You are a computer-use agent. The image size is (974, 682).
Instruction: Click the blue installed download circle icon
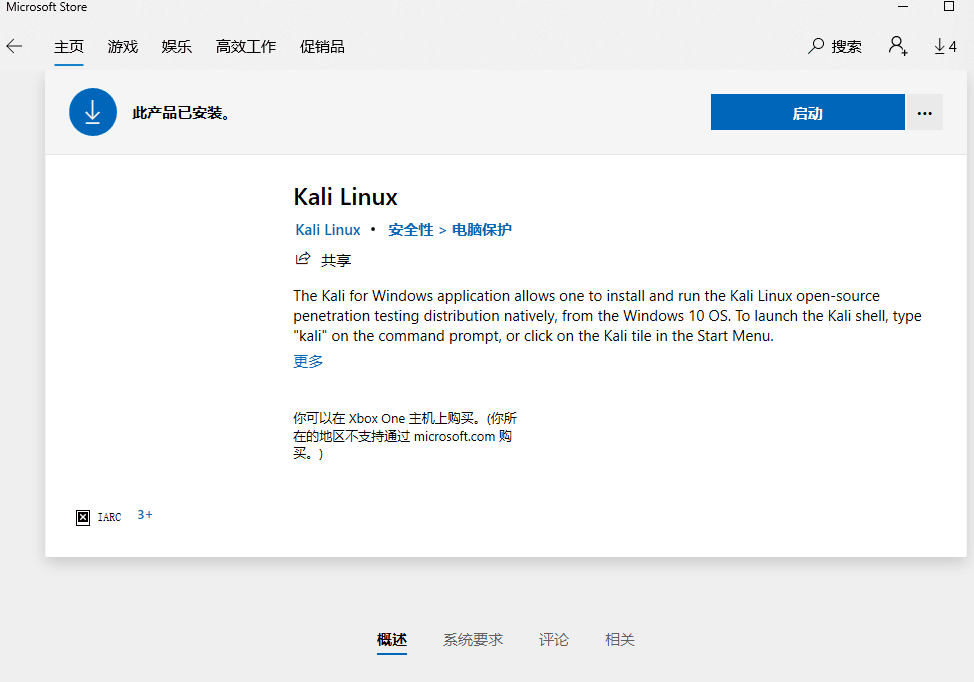93,112
